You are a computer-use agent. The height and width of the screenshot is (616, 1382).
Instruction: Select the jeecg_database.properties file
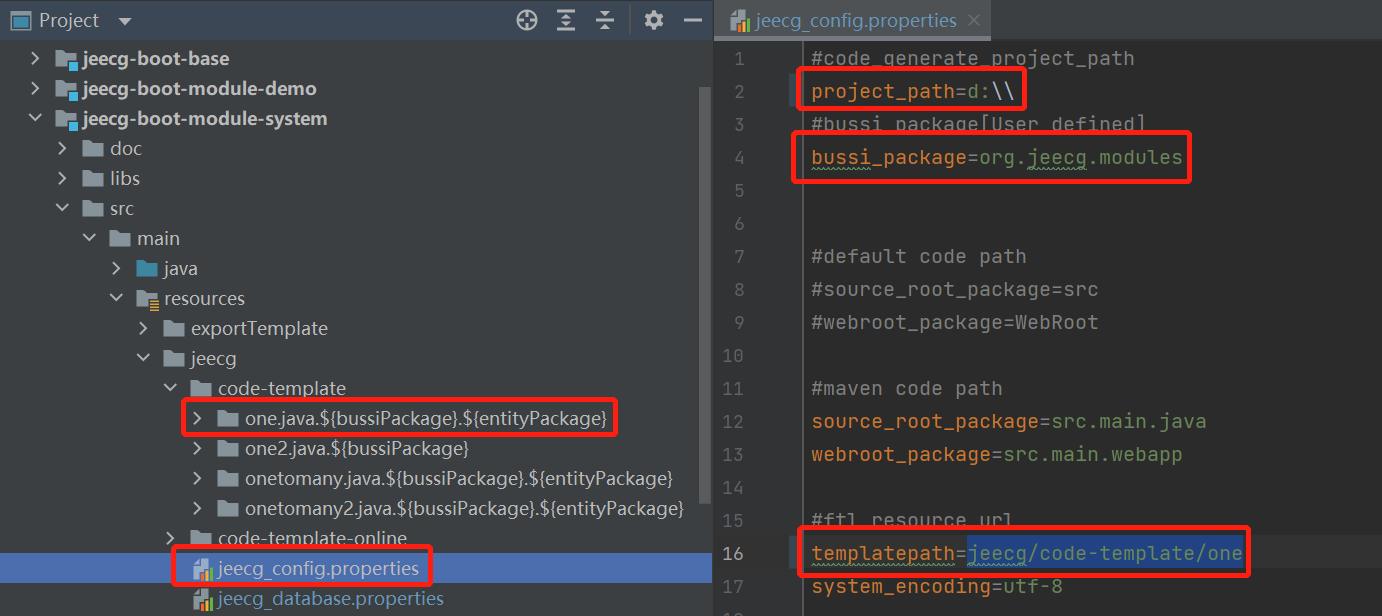pyautogui.click(x=331, y=599)
